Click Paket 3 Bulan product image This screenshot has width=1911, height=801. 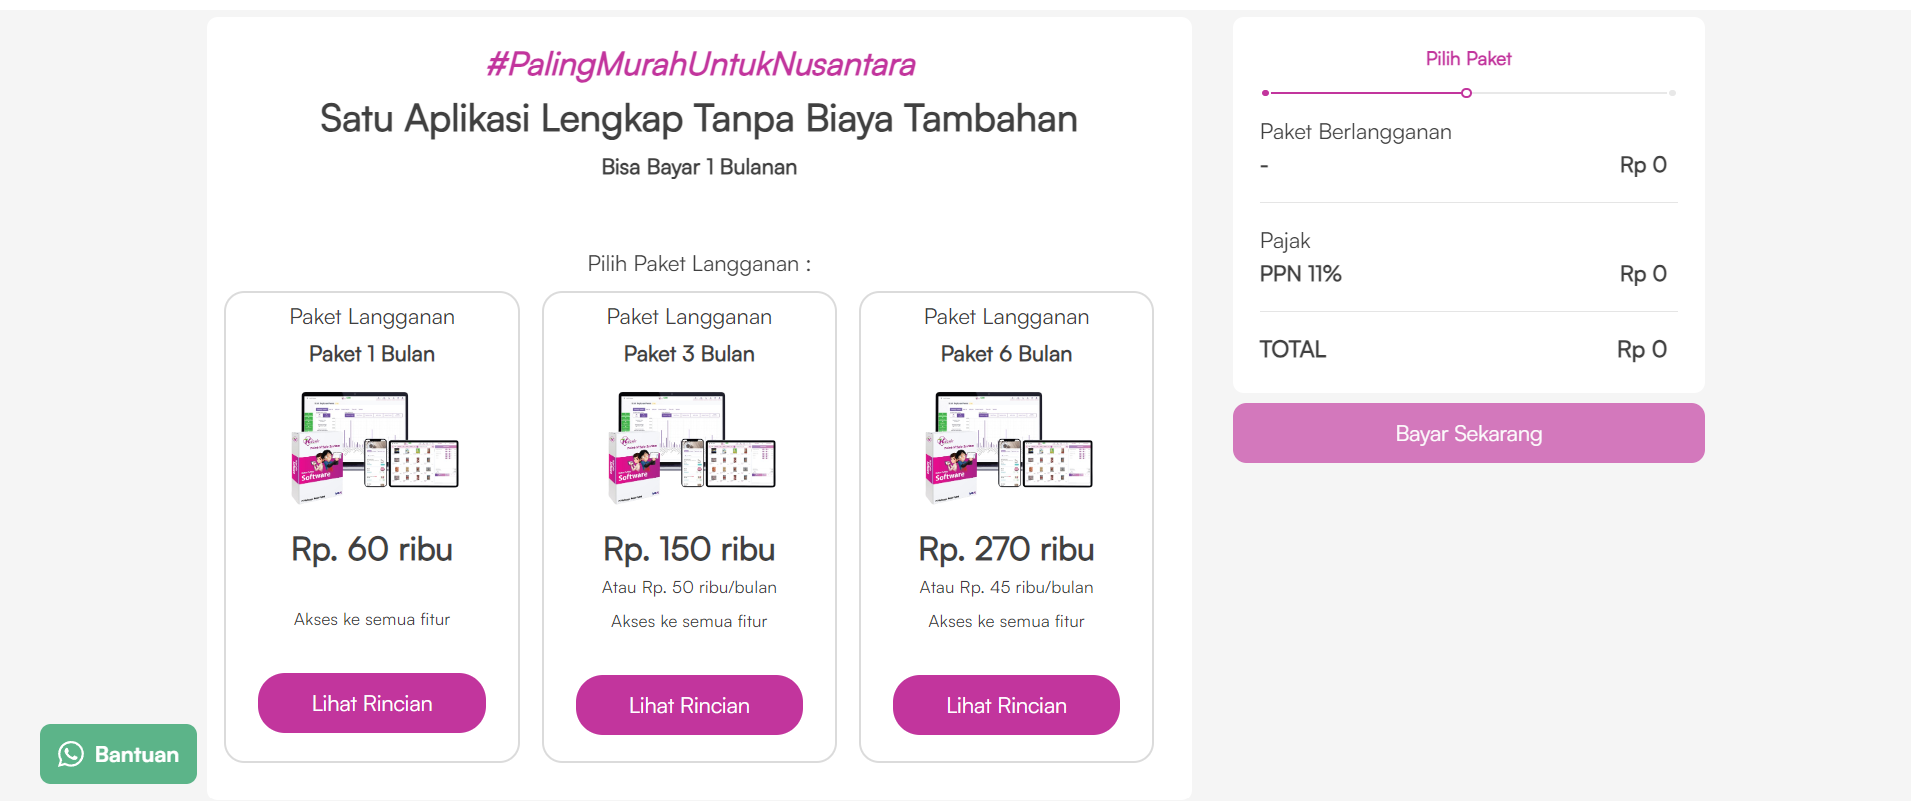click(691, 446)
